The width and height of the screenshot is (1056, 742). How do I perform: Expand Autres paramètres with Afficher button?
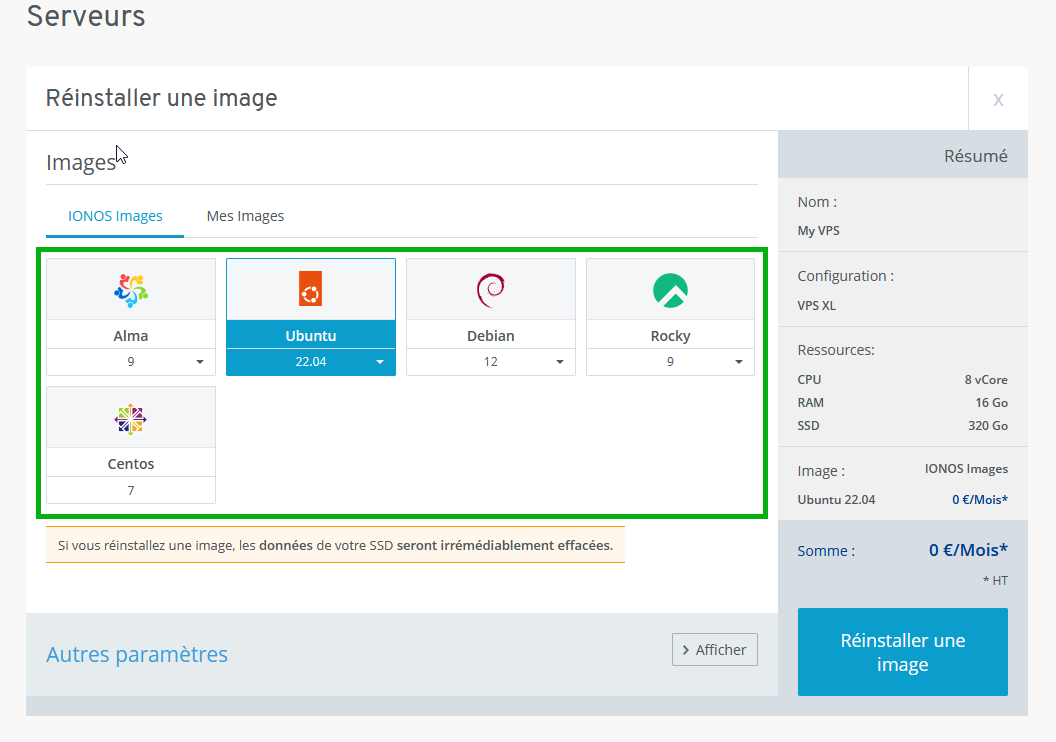715,650
